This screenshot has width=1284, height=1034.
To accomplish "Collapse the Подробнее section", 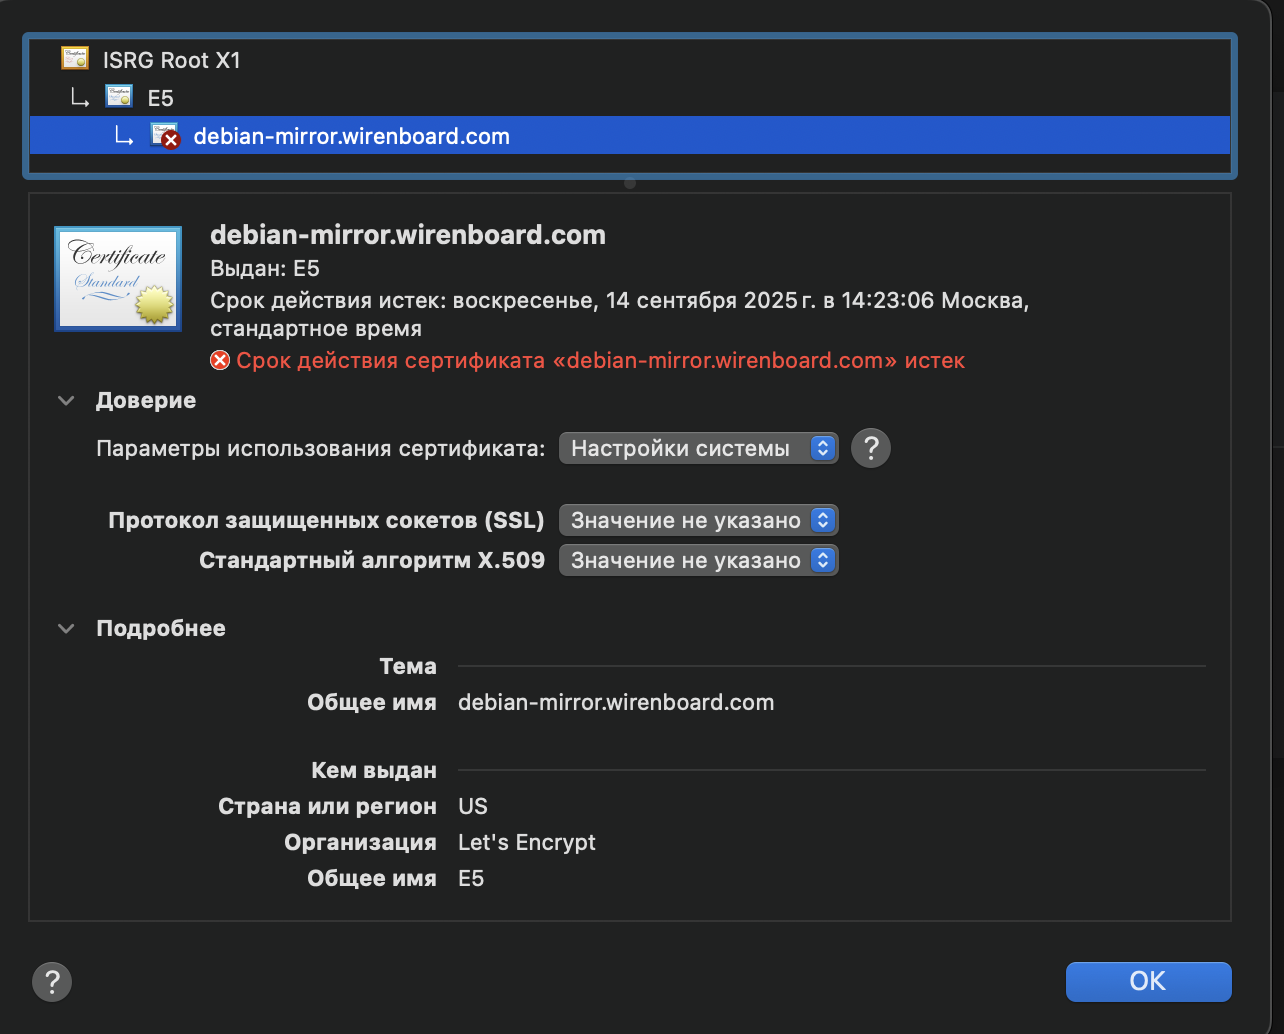I will click(67, 629).
